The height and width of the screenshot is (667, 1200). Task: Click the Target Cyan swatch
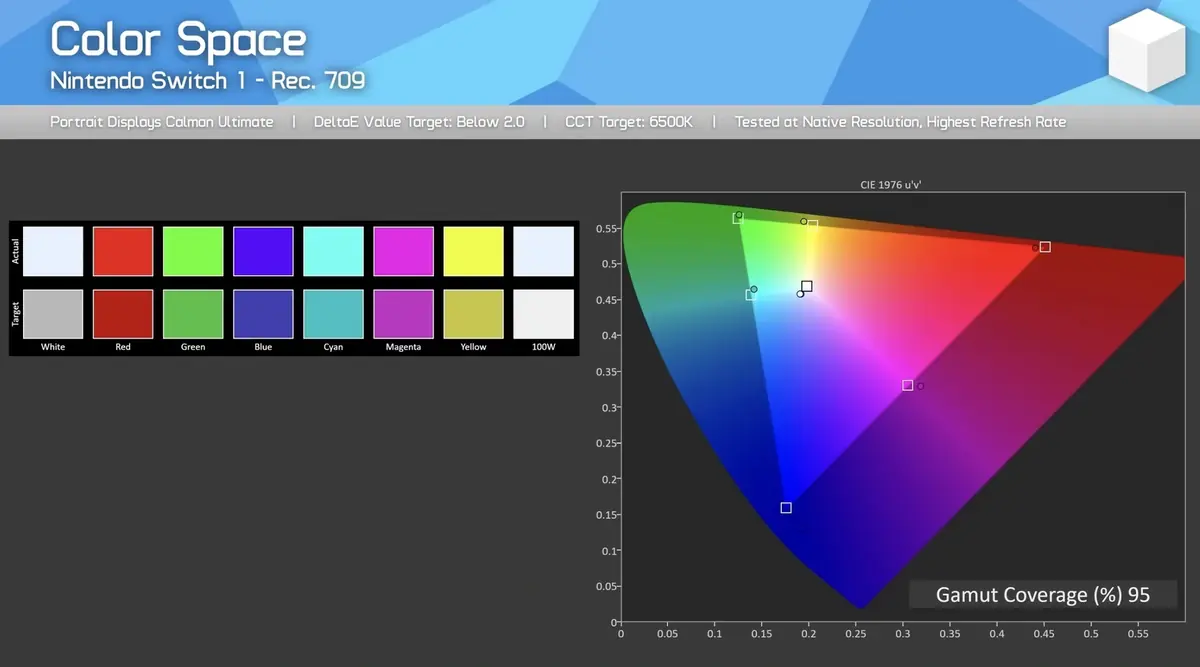pos(333,314)
